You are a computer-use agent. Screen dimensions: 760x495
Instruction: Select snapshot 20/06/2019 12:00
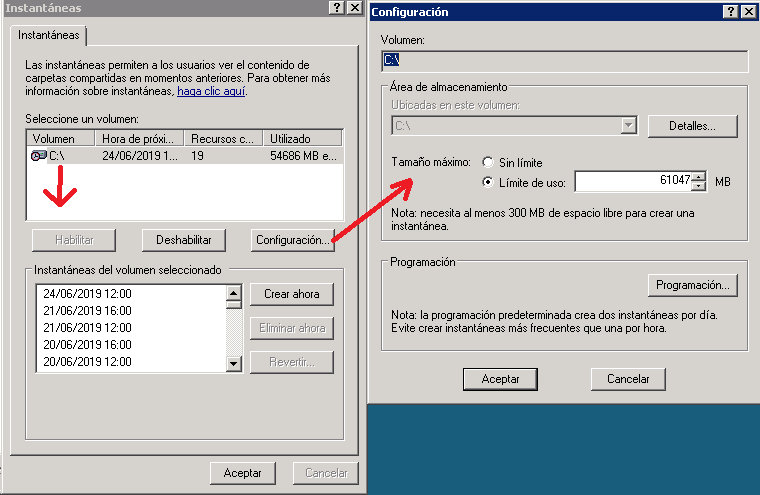coord(87,362)
